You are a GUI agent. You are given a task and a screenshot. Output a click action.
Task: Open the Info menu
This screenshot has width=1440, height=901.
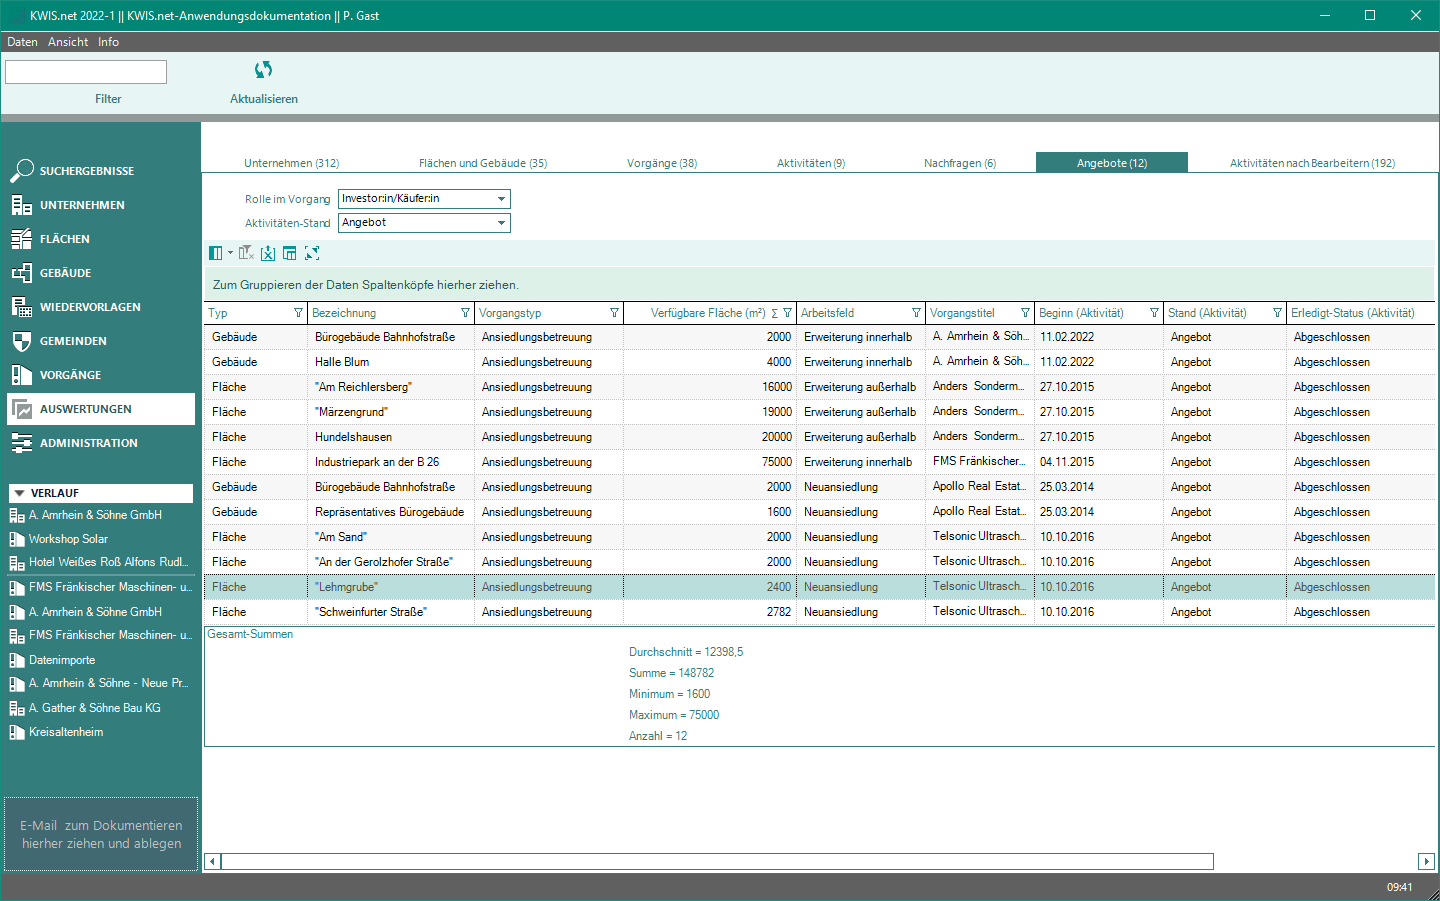coord(108,42)
